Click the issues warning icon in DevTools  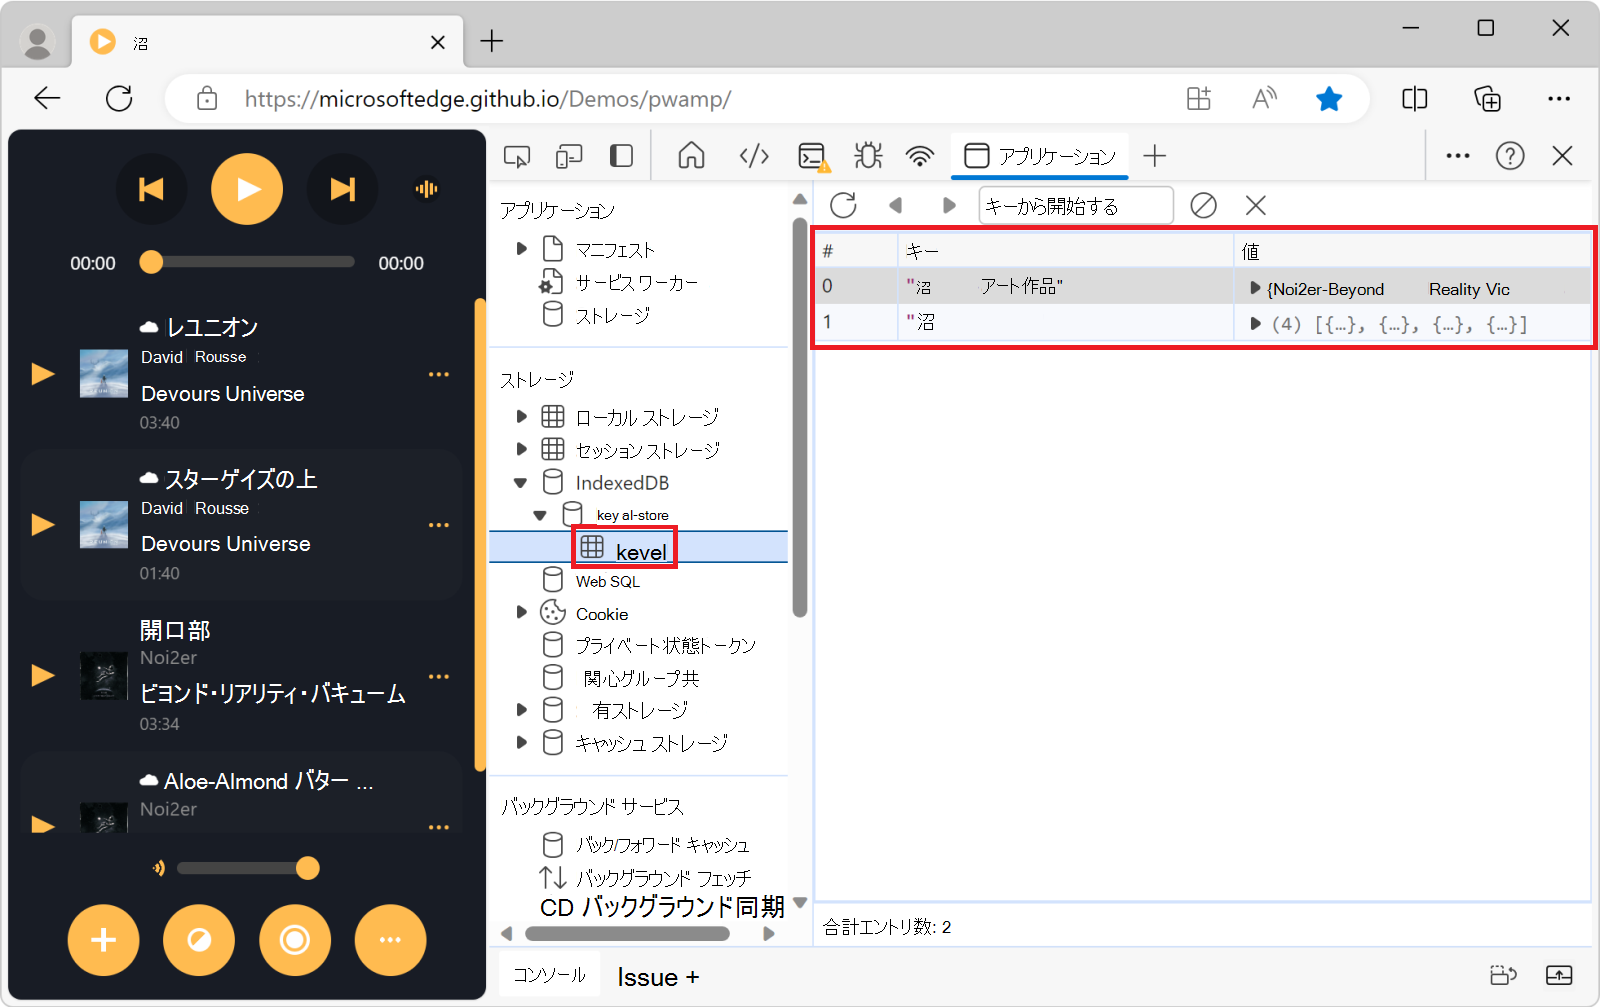(x=866, y=156)
